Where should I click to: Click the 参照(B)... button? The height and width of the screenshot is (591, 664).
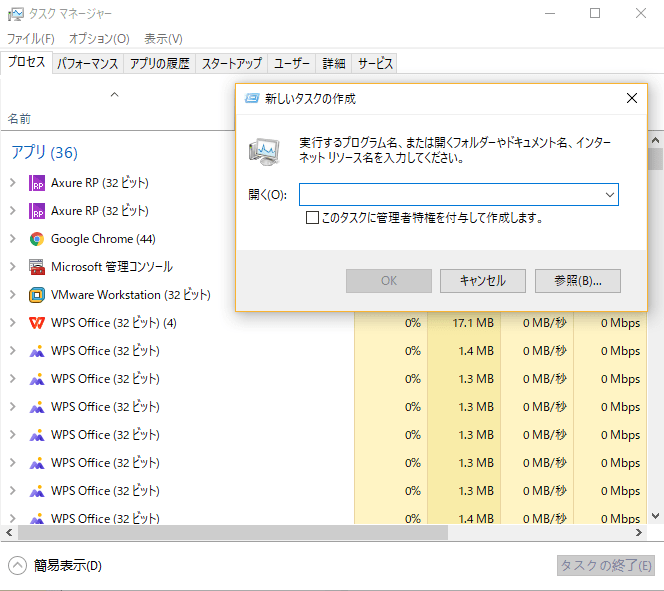(578, 281)
